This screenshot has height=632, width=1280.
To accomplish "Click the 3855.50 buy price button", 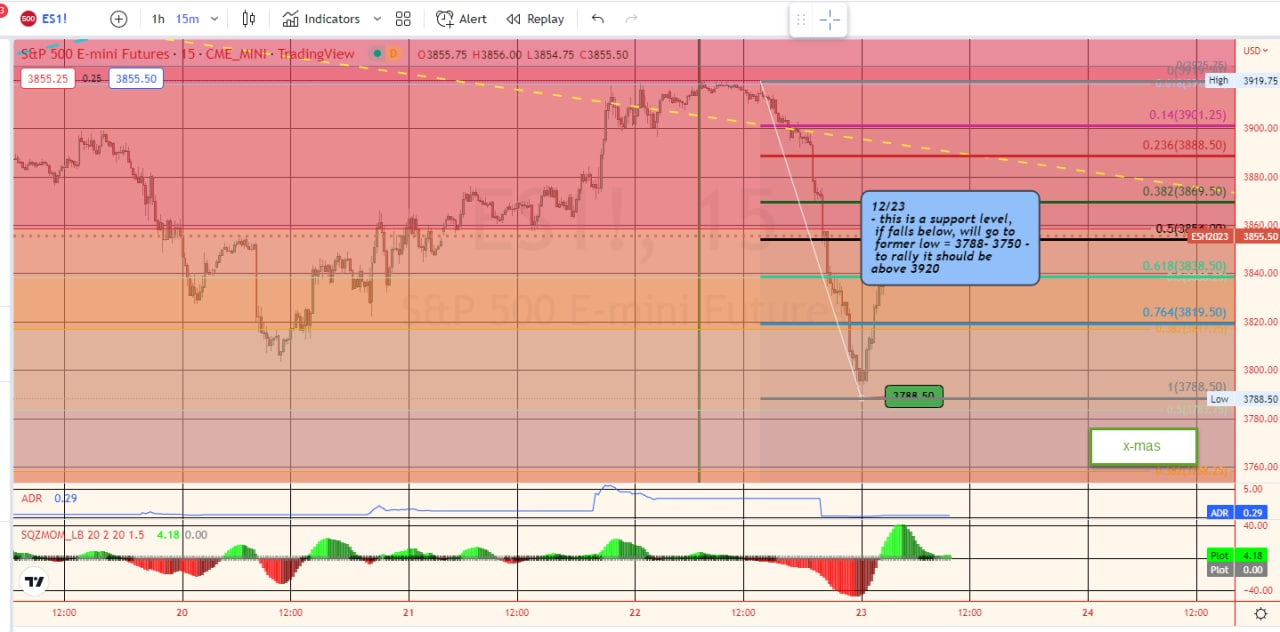I will tap(134, 78).
